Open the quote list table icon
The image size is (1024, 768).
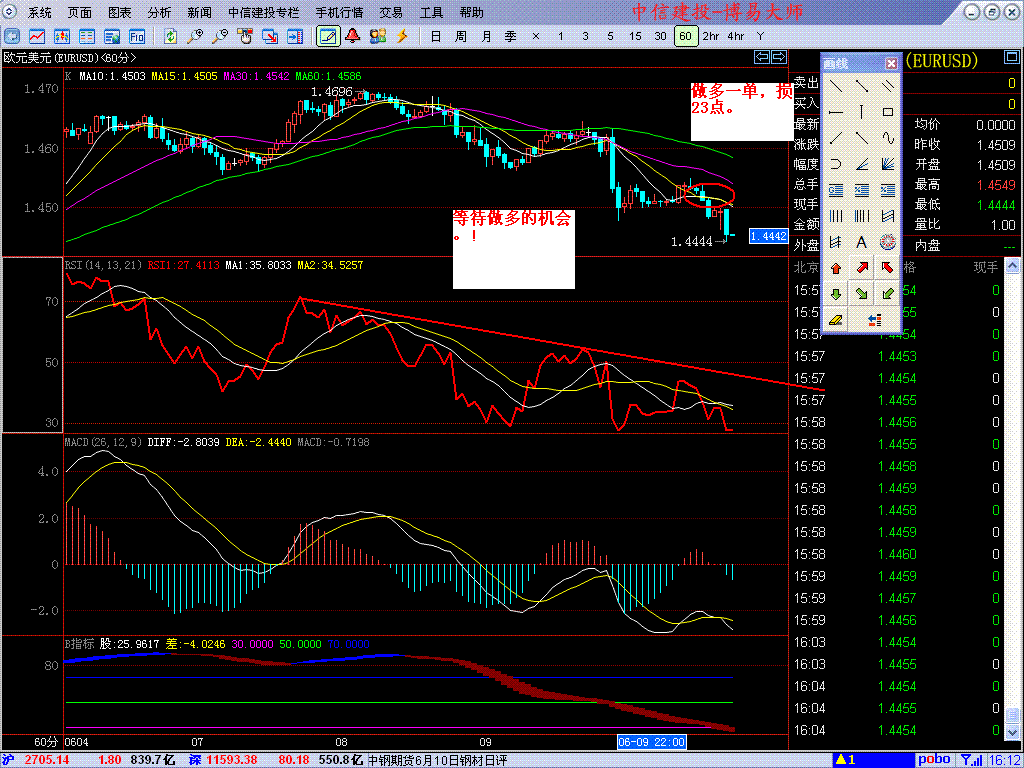point(87,36)
